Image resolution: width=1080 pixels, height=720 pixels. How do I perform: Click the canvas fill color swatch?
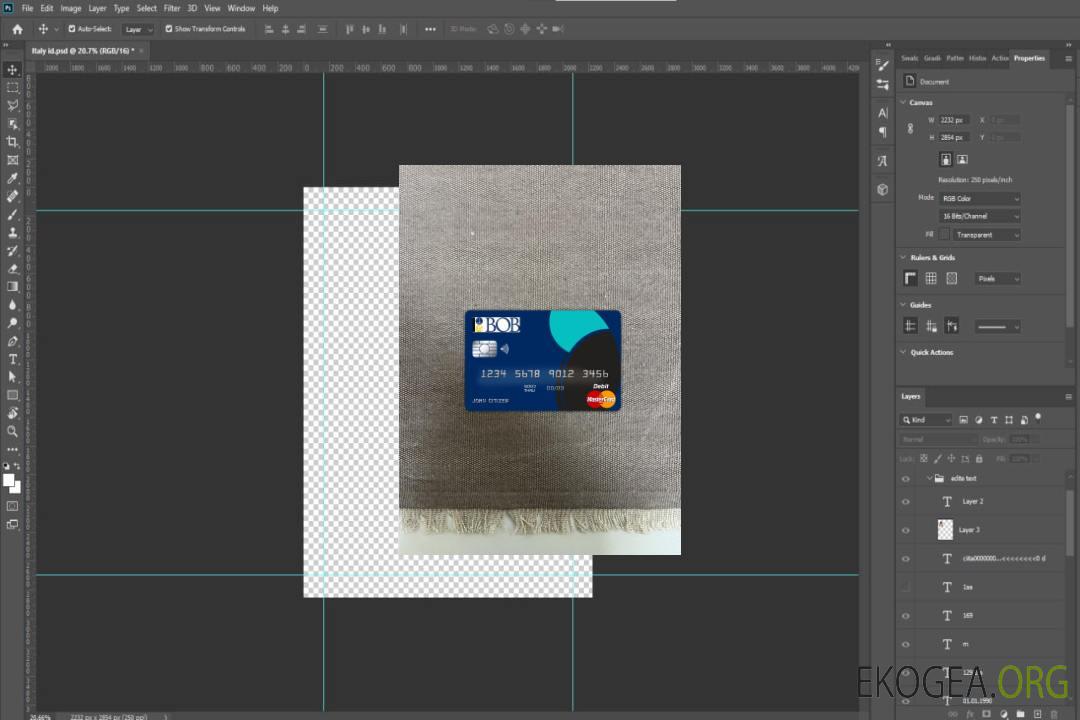click(x=945, y=234)
